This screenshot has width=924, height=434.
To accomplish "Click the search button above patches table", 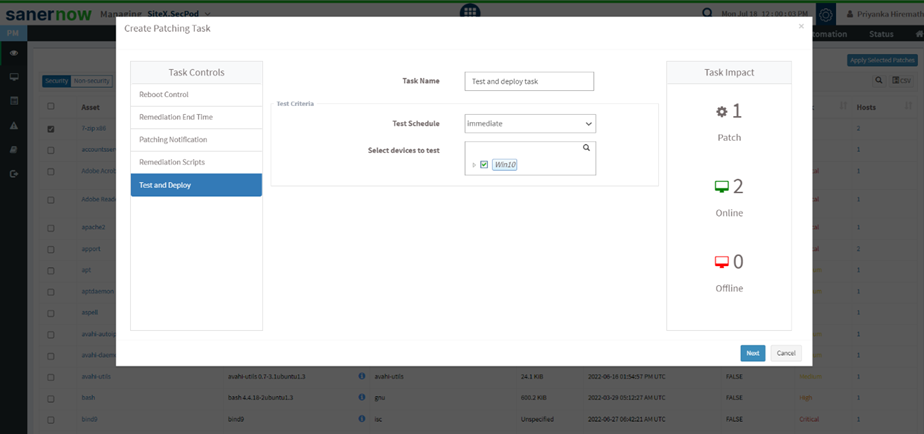I will (878, 81).
